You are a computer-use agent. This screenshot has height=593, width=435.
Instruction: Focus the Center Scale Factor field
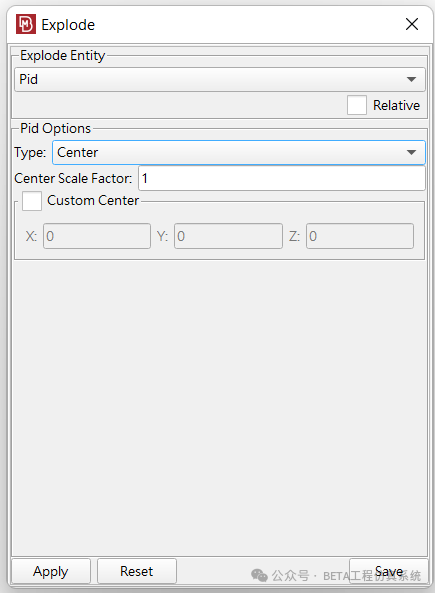point(282,178)
